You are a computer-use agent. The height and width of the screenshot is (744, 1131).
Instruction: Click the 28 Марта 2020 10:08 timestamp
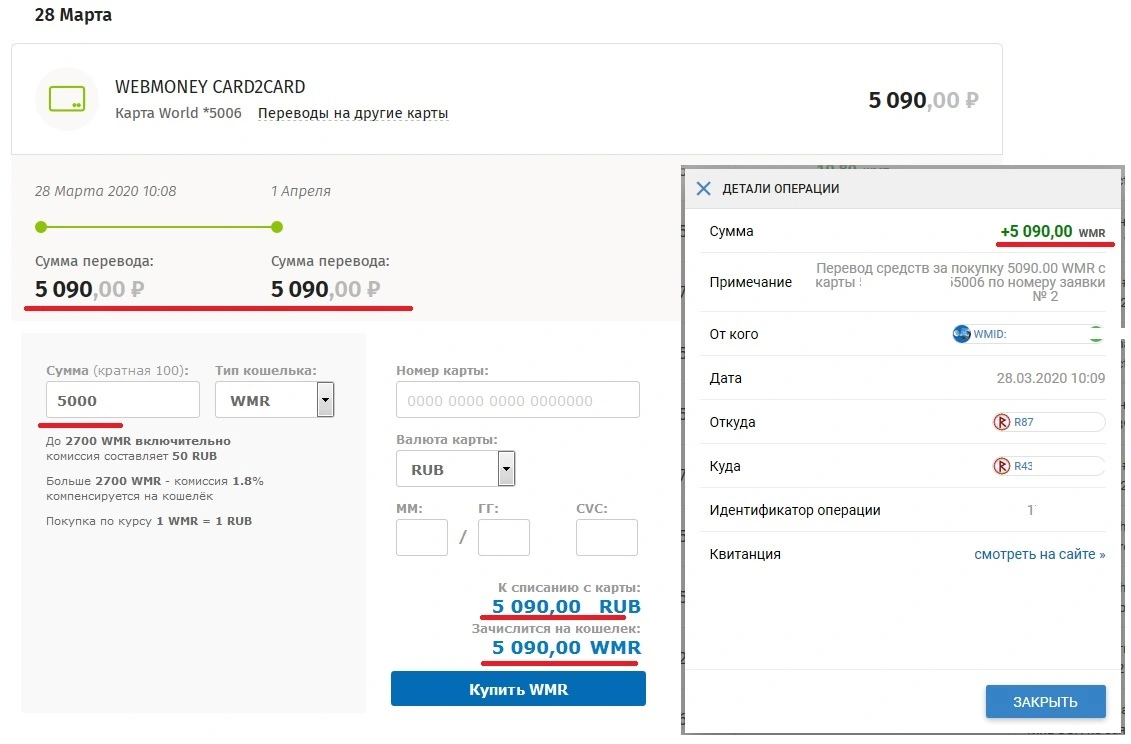click(x=105, y=191)
